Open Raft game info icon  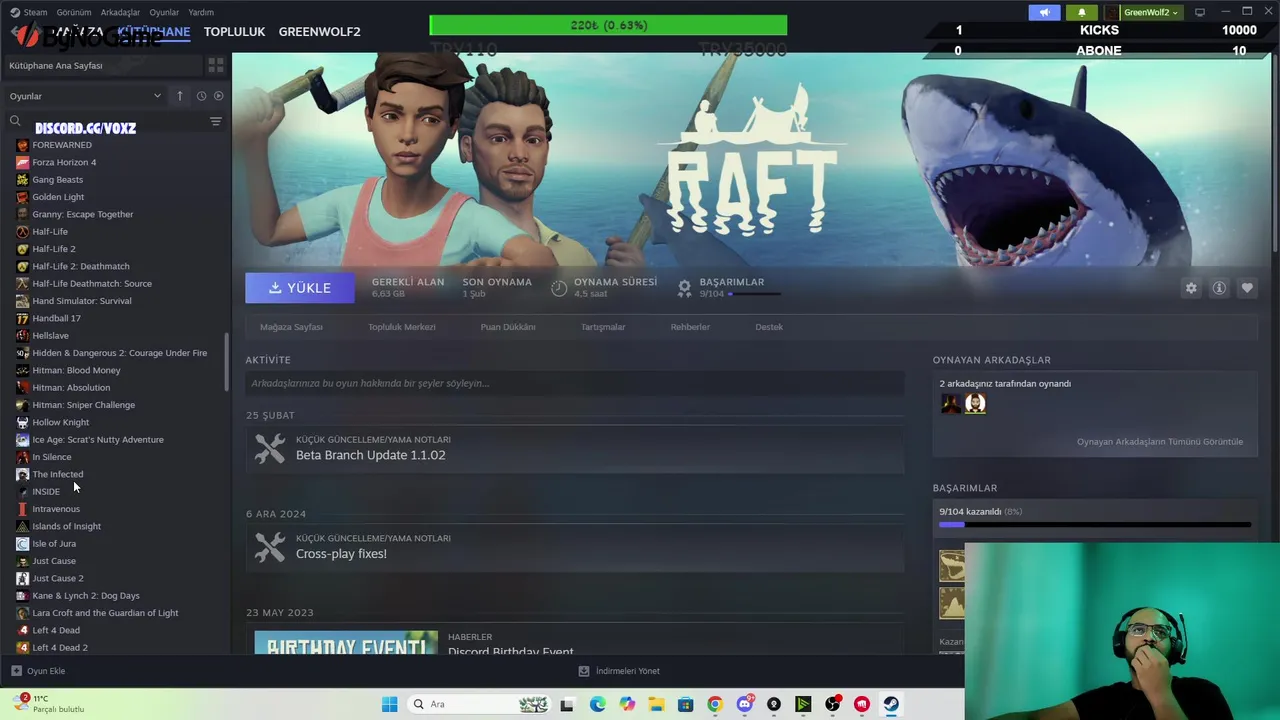[1219, 288]
